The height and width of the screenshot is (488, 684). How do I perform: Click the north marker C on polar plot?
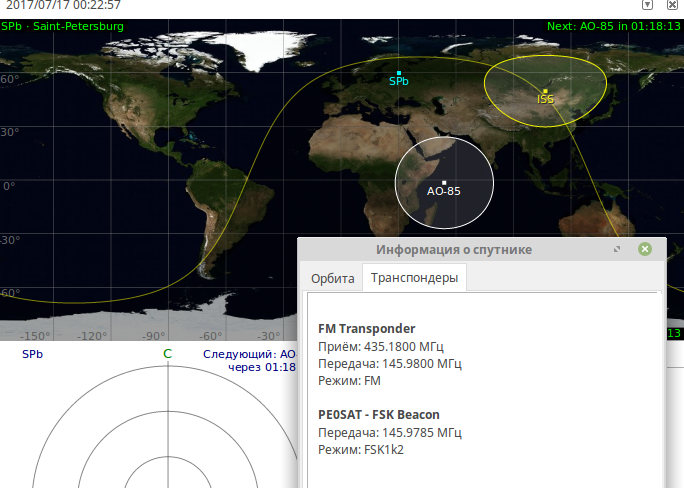pyautogui.click(x=167, y=354)
